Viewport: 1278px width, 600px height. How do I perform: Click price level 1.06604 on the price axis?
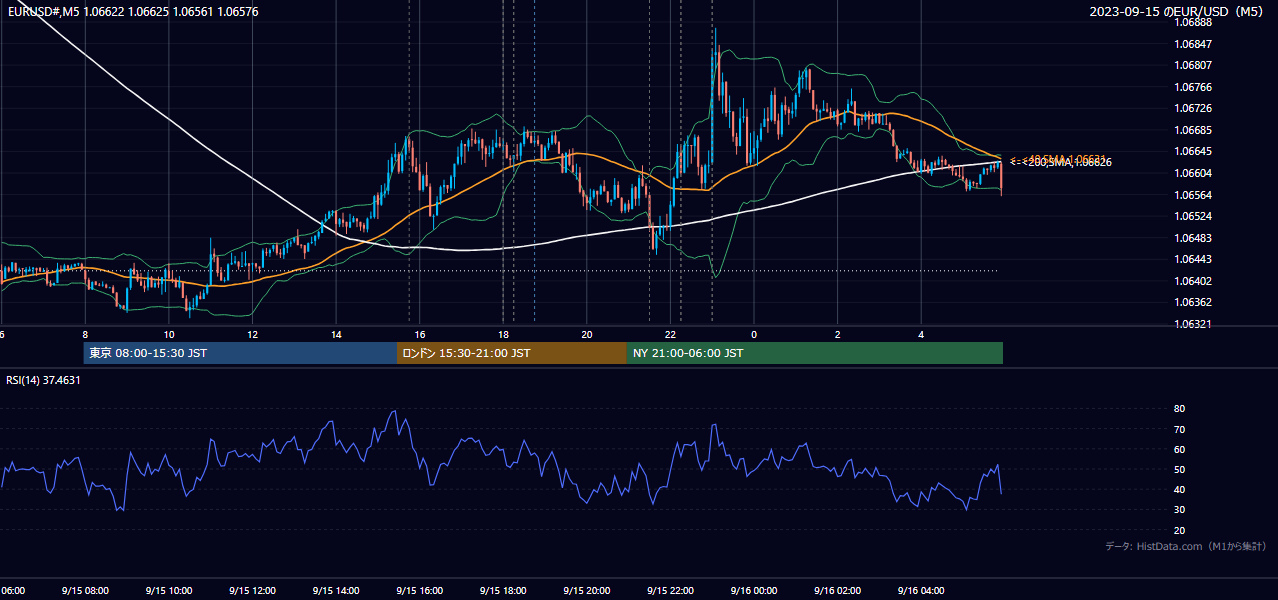coord(1195,173)
